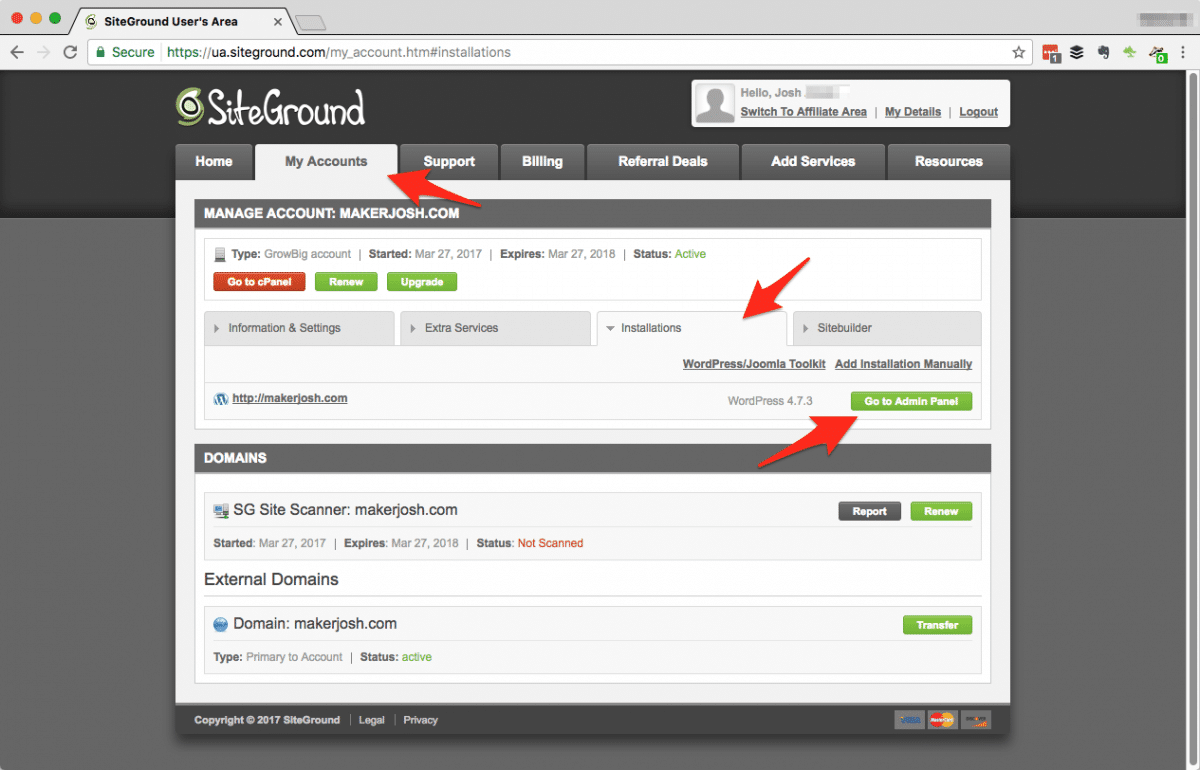1200x770 pixels.
Task: Click the "Copyright © 2017 SiteGround" footer text
Action: coord(267,720)
